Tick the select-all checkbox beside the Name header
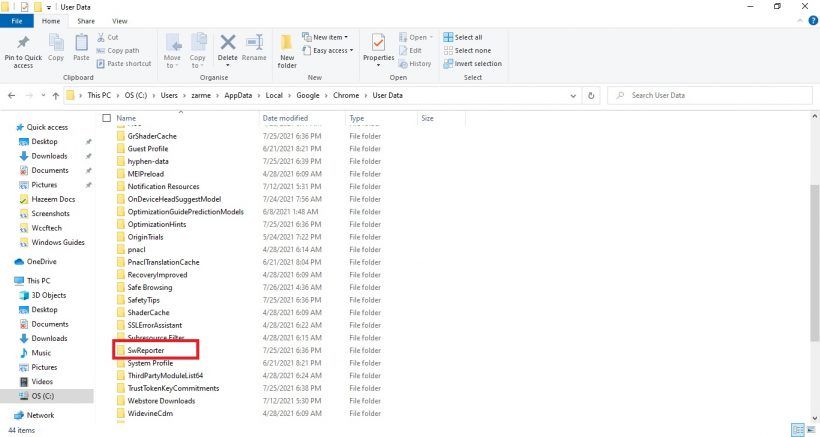The width and height of the screenshot is (820, 437). pyautogui.click(x=107, y=118)
